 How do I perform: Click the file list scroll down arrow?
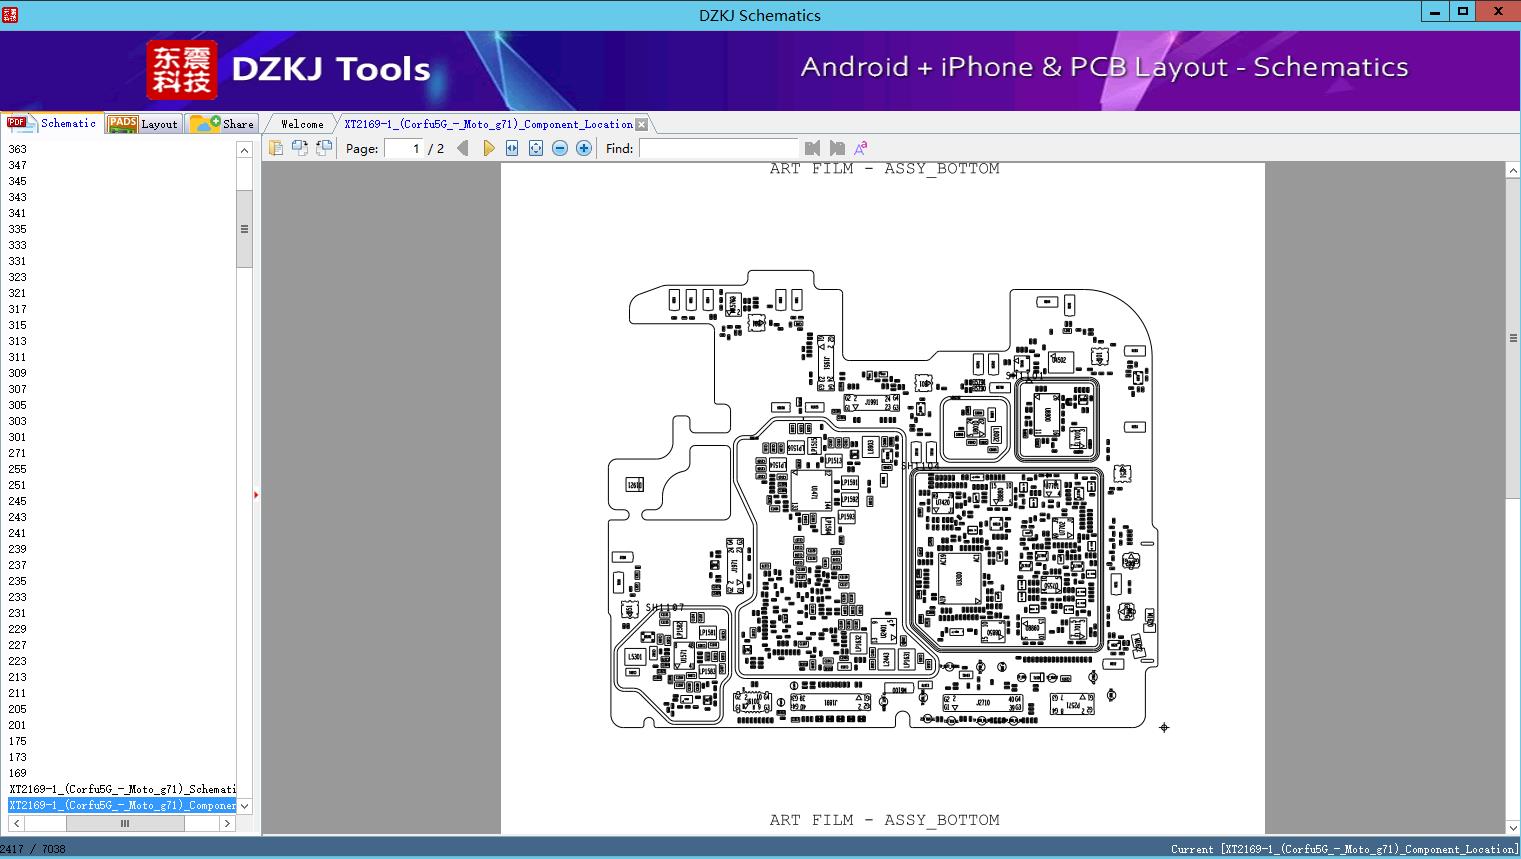click(244, 805)
